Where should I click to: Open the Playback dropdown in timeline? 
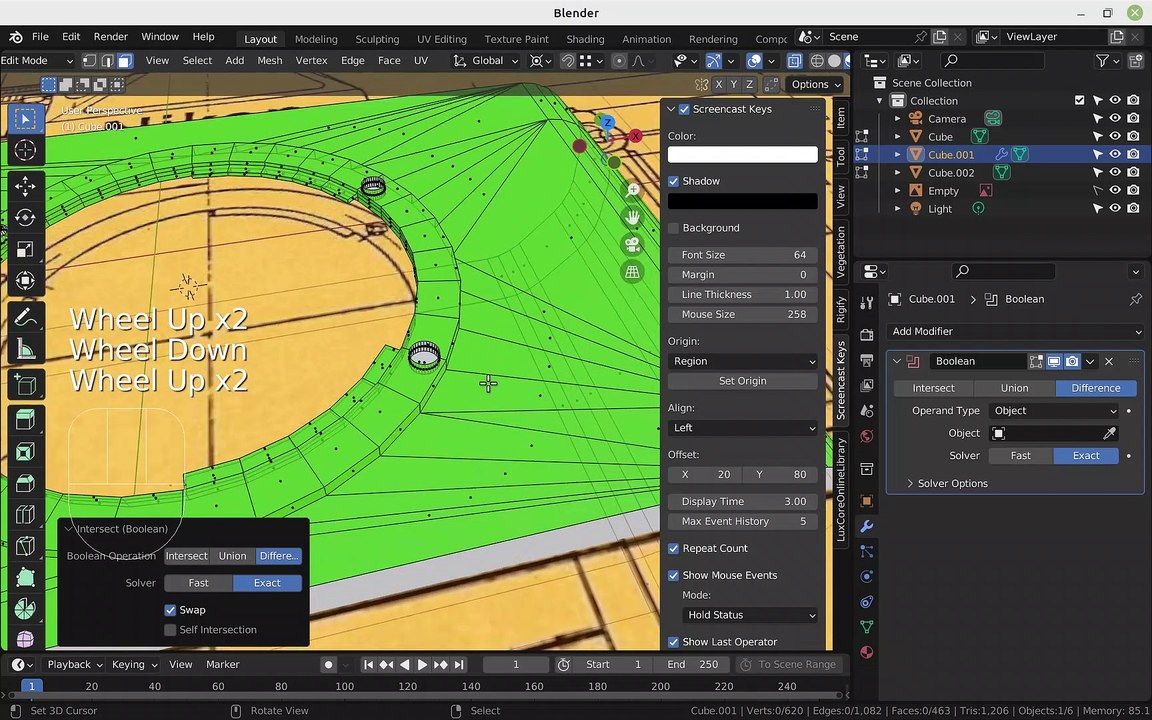tap(74, 665)
